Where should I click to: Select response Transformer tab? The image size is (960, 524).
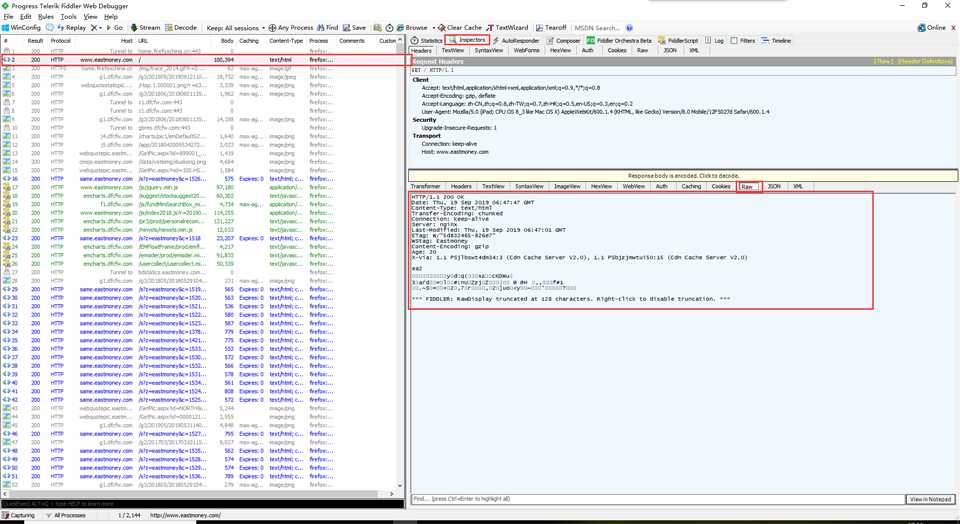426,186
